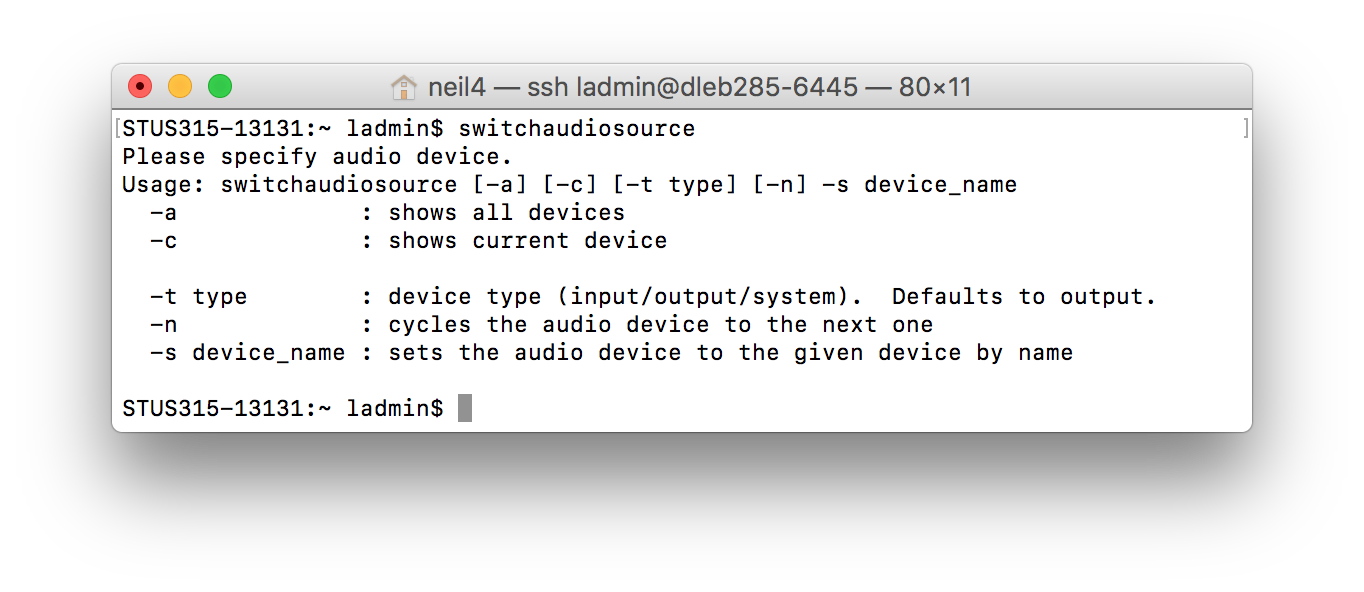Click the right bracket mark on first line
Image resolution: width=1364 pixels, height=592 pixels.
(1245, 128)
